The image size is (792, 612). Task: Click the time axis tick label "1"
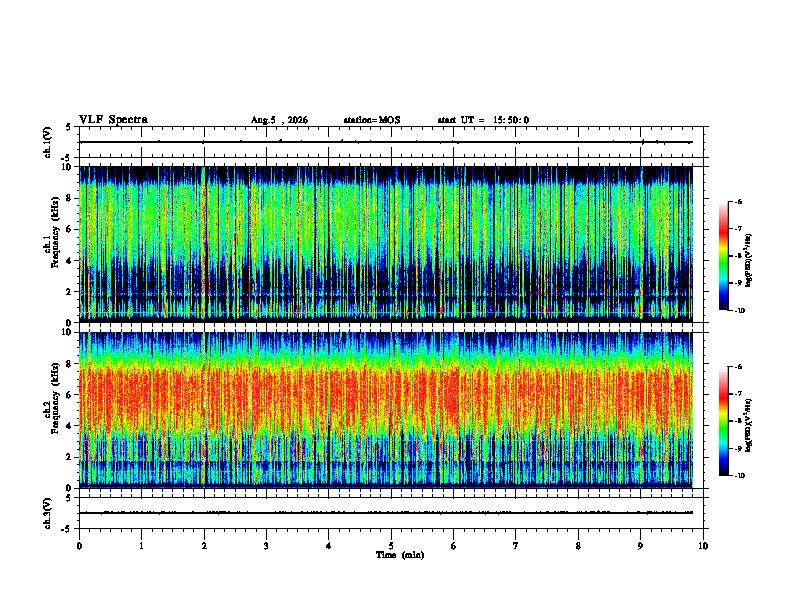[x=141, y=546]
